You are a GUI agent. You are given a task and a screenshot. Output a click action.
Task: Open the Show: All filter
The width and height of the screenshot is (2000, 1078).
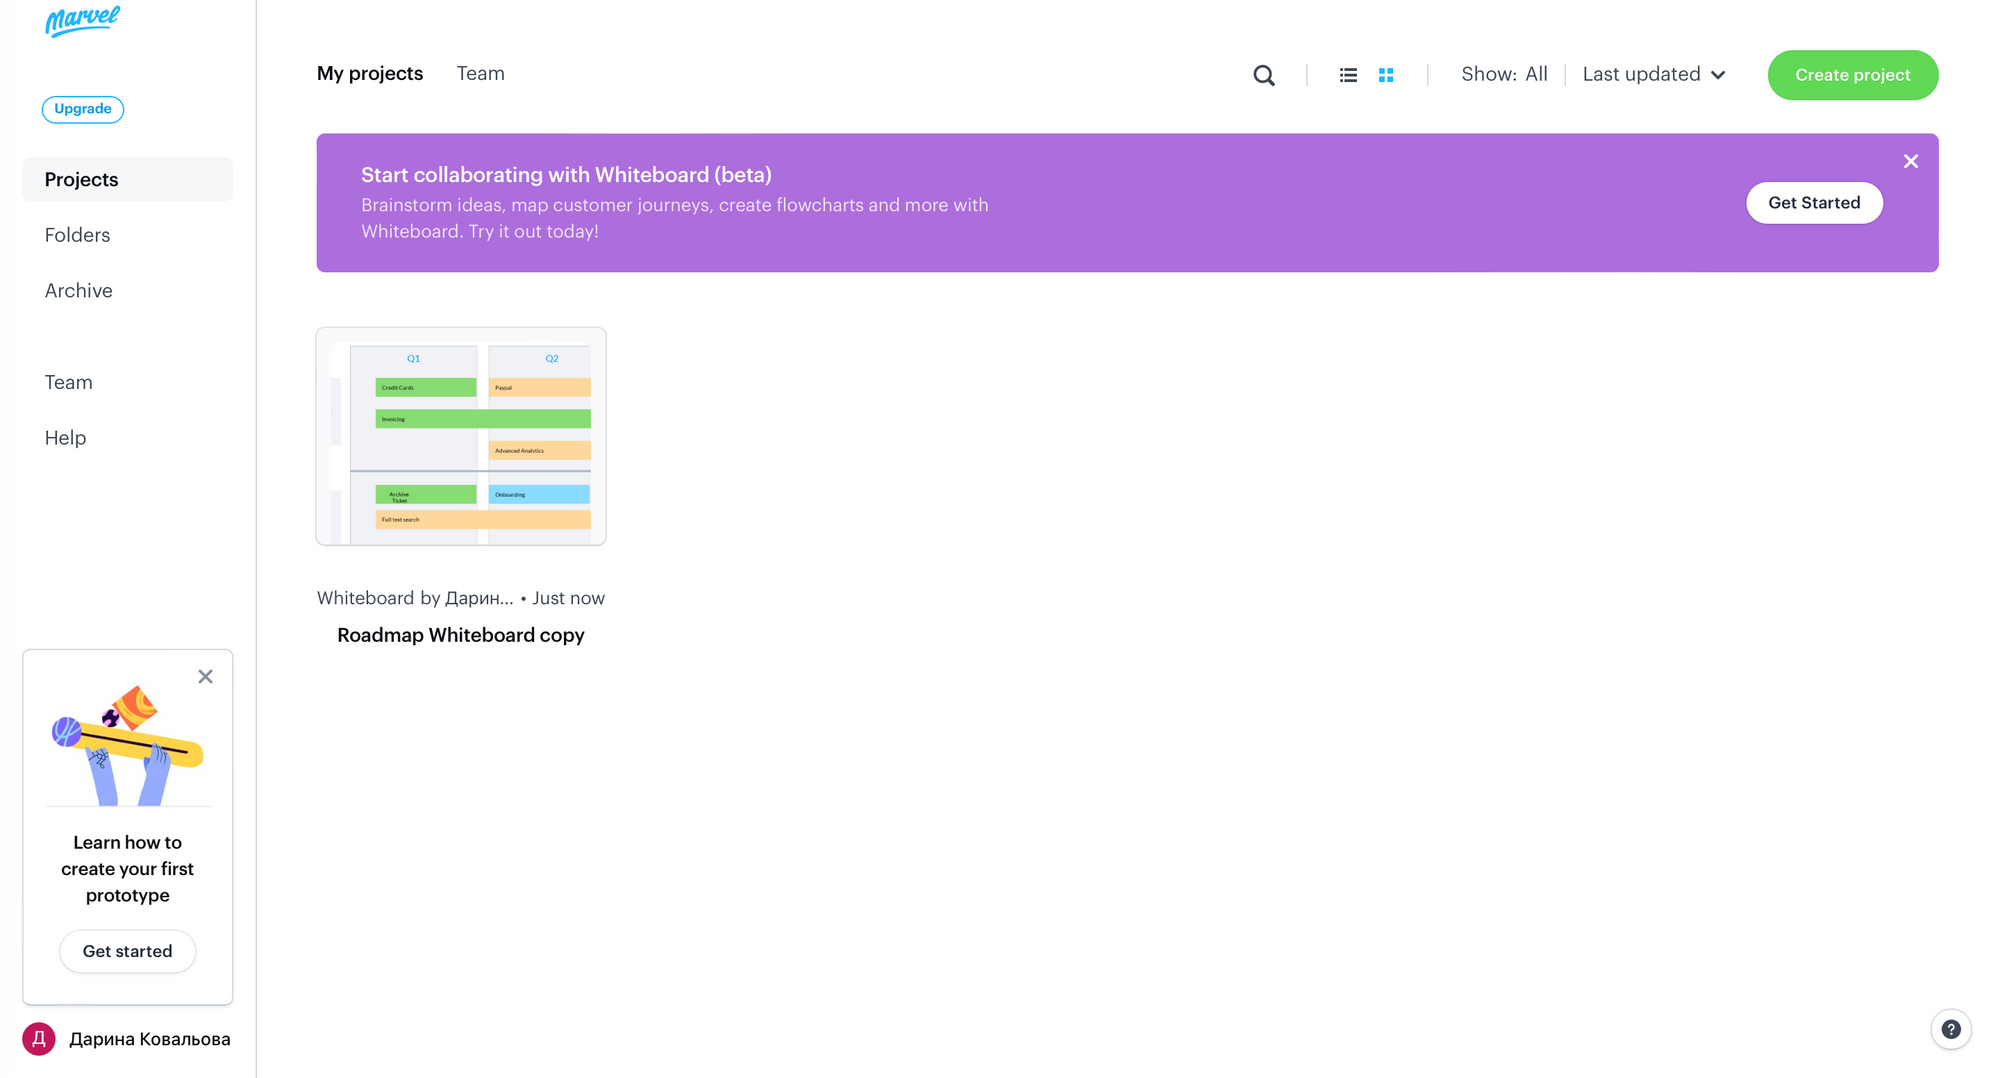1504,74
